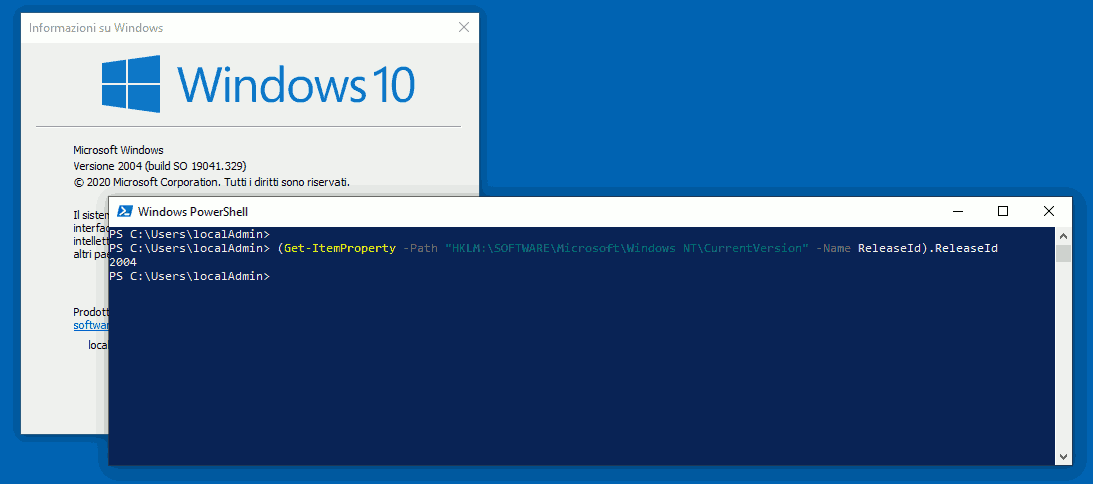Viewport: 1093px width, 484px height.
Task: Minimize the Windows PowerShell window
Action: (959, 211)
